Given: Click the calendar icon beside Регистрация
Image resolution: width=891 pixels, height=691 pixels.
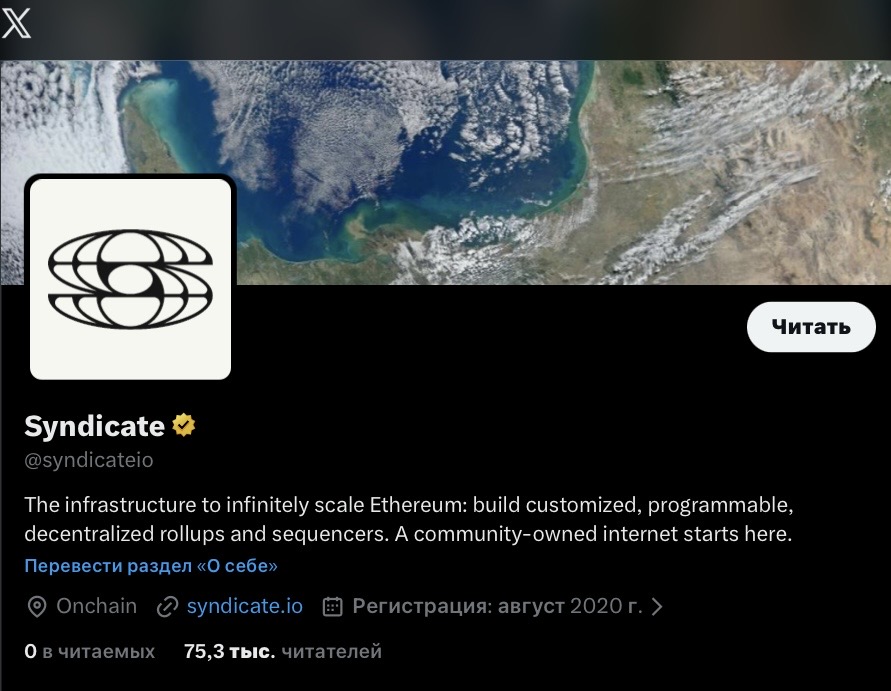Looking at the screenshot, I should point(334,606).
